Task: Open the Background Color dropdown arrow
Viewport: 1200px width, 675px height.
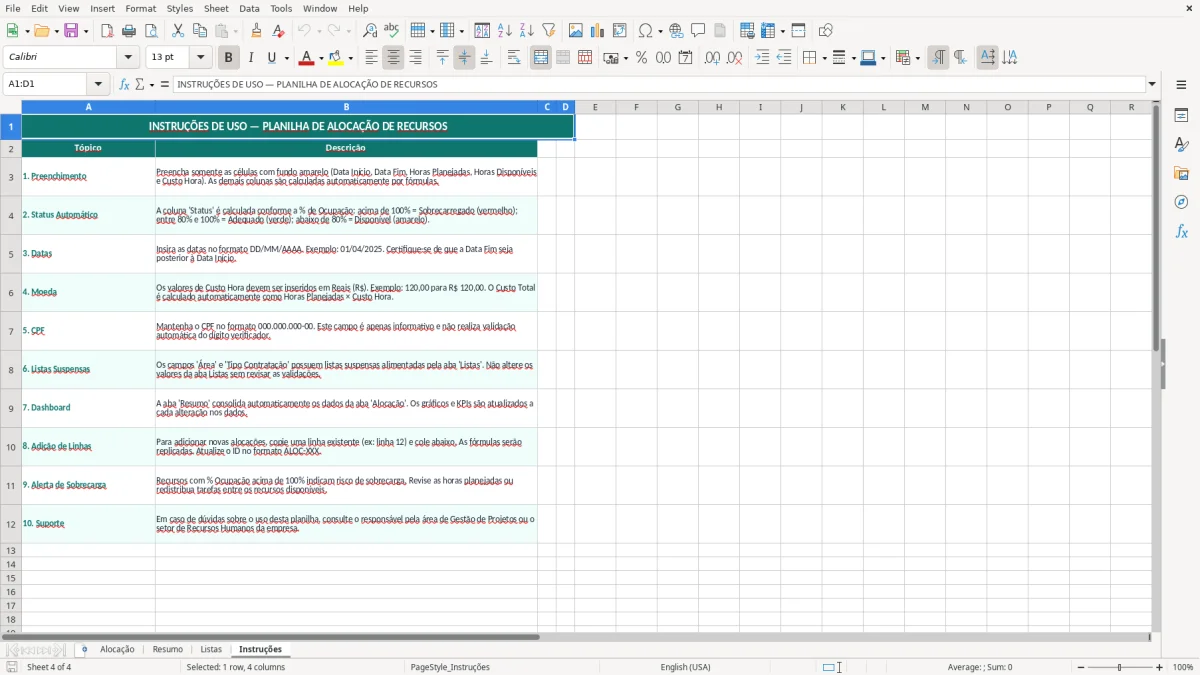Action: 350,58
